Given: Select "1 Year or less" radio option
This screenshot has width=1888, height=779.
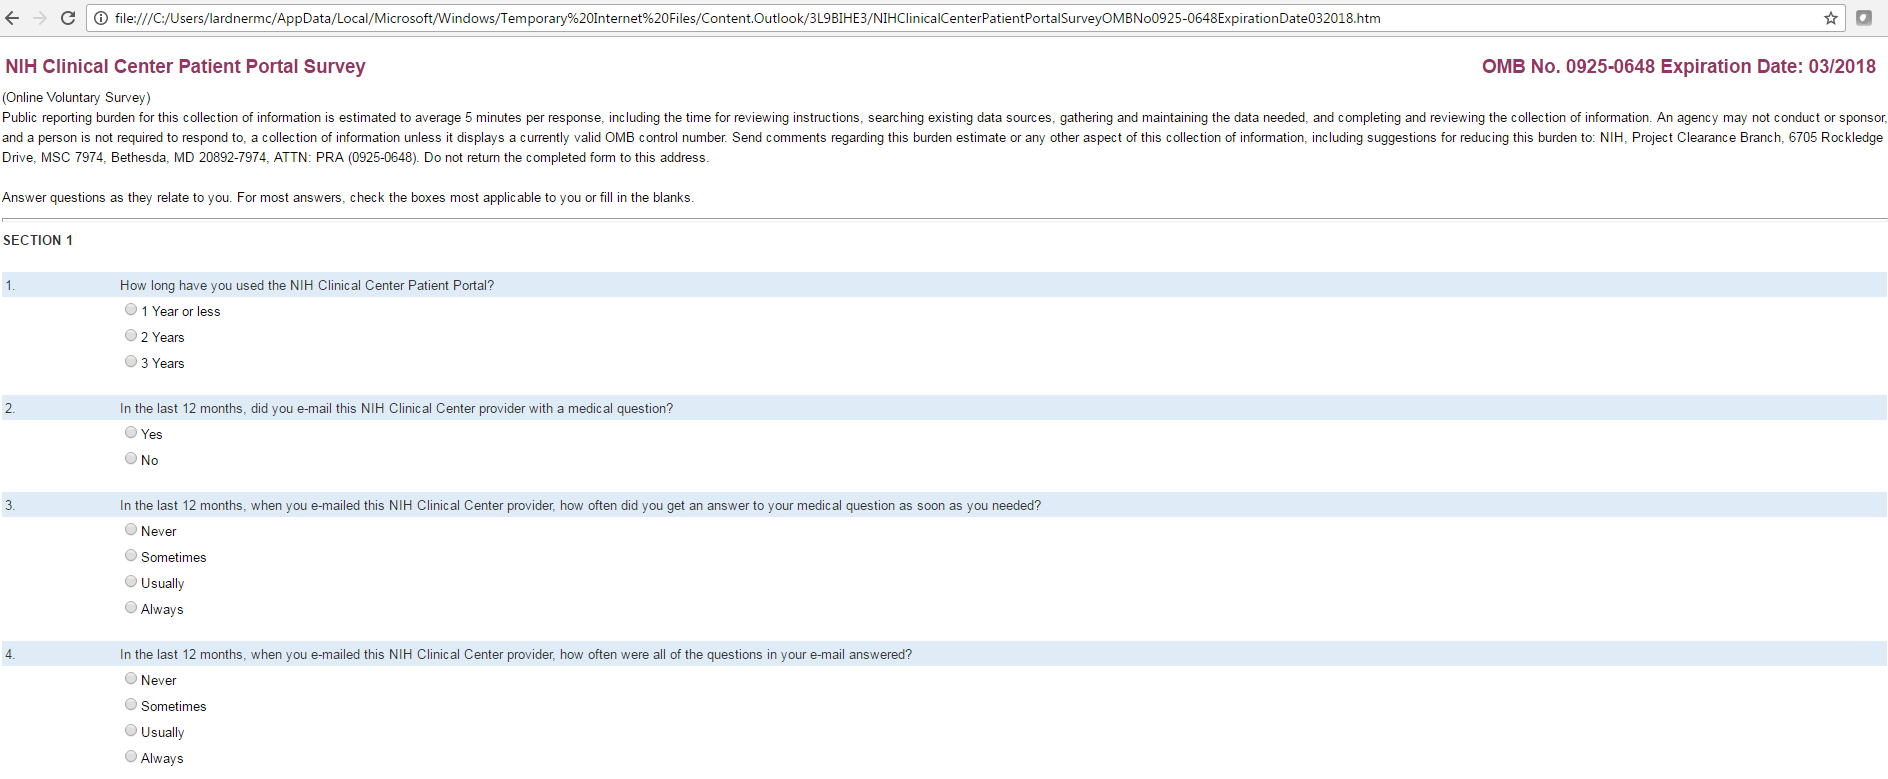Looking at the screenshot, I should (131, 310).
